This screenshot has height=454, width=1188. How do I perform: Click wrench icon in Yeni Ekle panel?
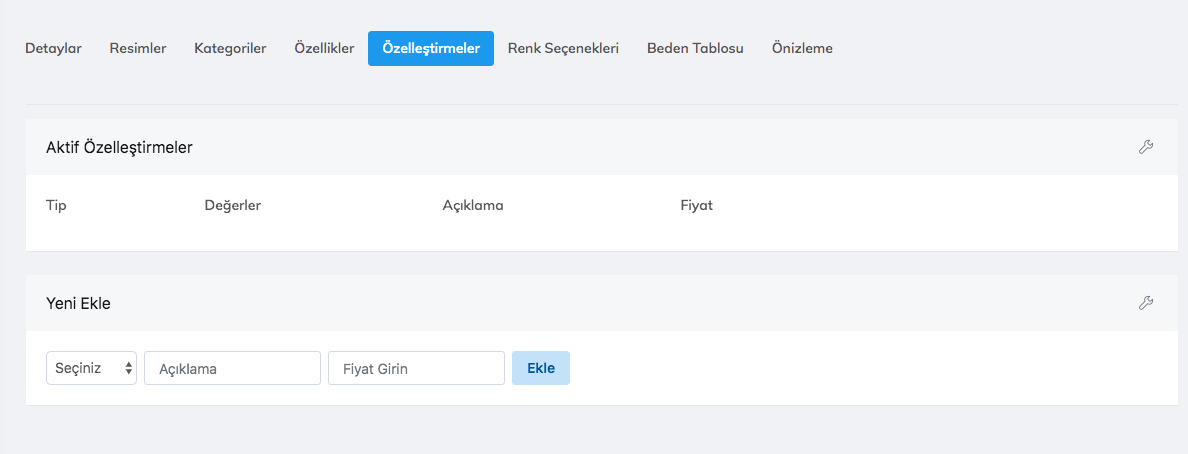[1146, 303]
